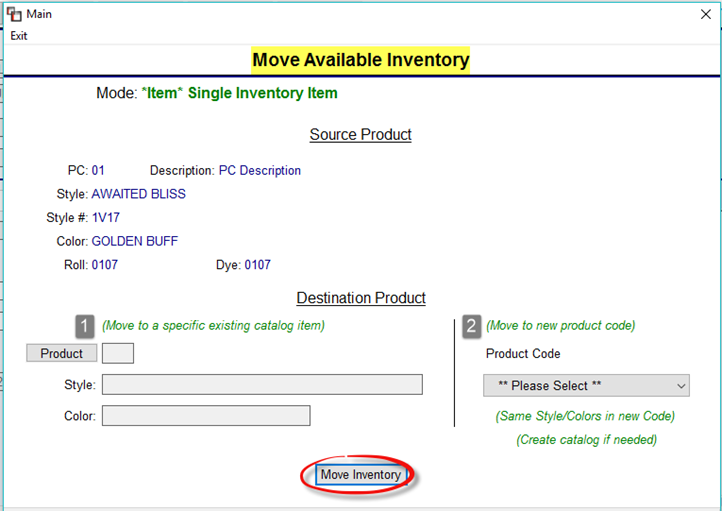
Task: Open the Product Code dropdown
Action: pos(586,385)
